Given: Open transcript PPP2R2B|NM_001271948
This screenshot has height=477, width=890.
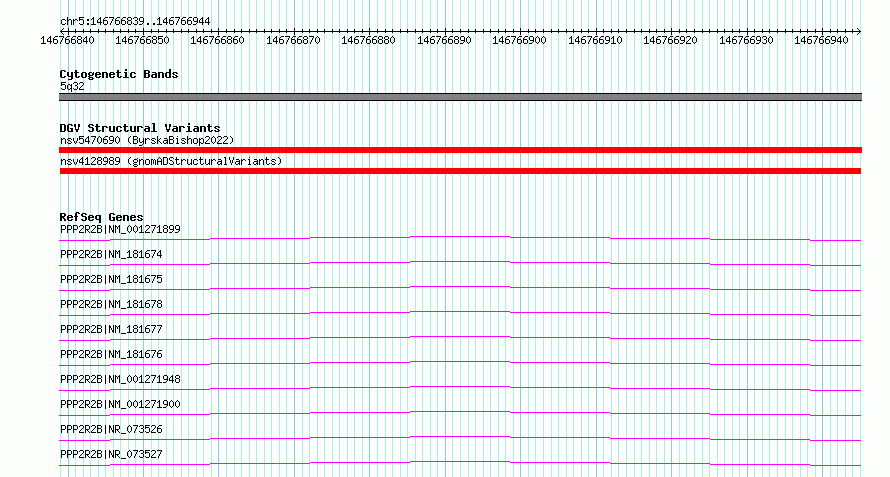Looking at the screenshot, I should coord(120,379).
